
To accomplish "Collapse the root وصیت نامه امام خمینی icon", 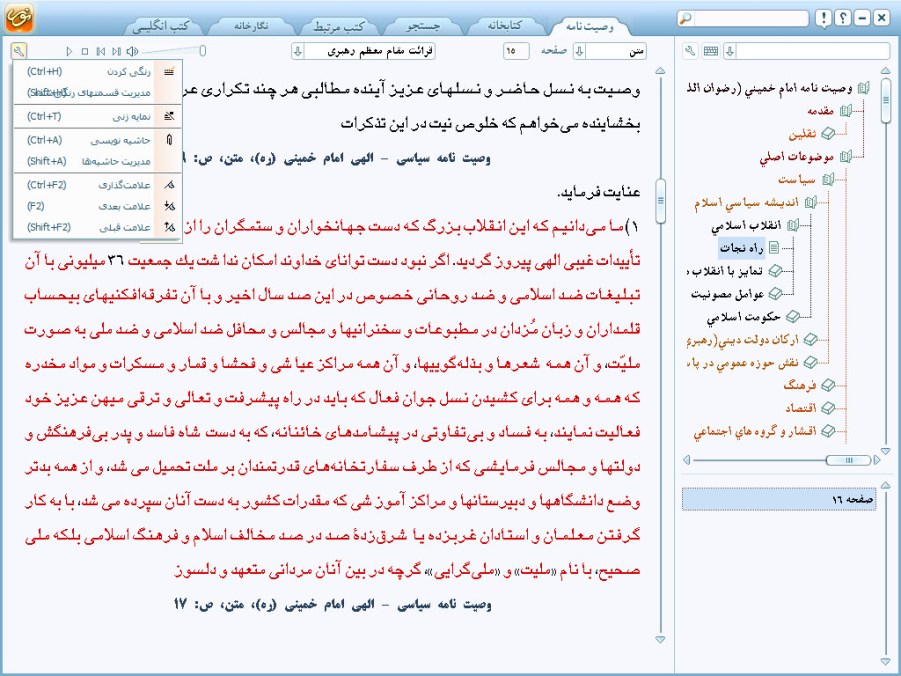I will (863, 88).
